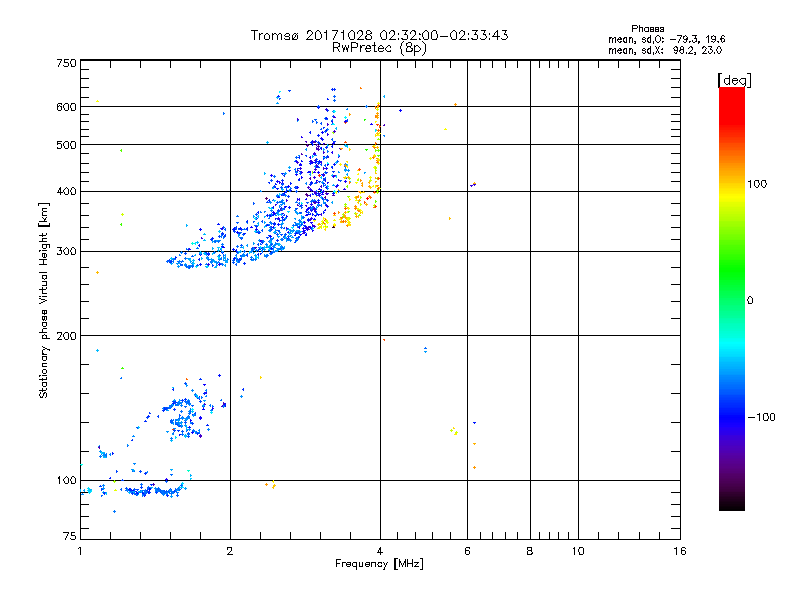Click the 'mean, sd,X: 98.2, 23.0' statistic line

pyautogui.click(x=665, y=50)
